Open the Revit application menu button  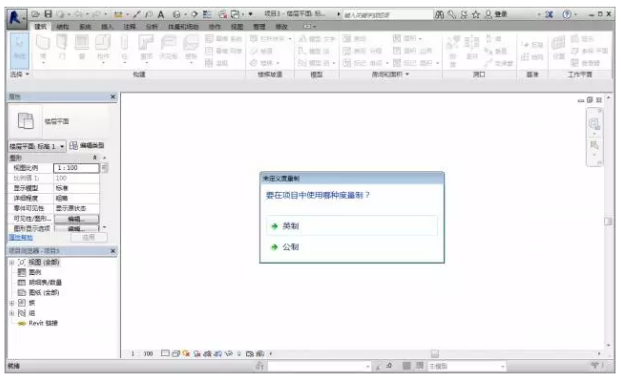(x=16, y=17)
